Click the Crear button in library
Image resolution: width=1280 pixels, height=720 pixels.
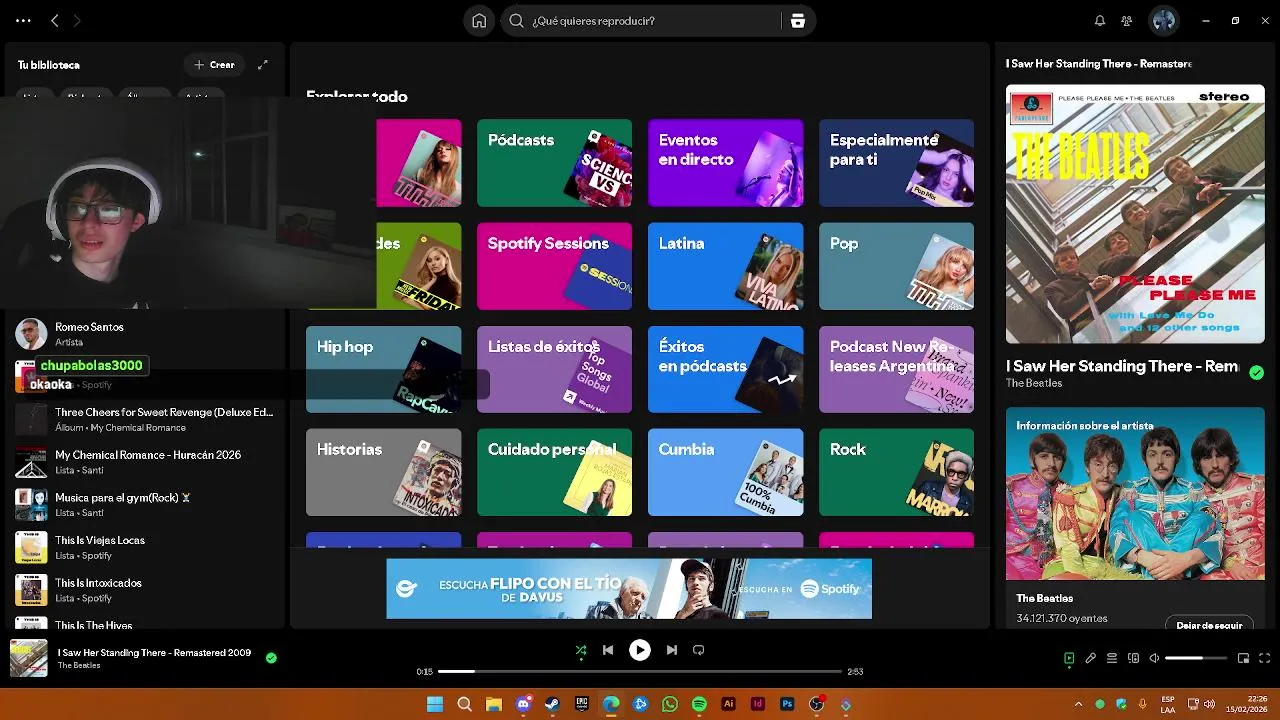(214, 65)
